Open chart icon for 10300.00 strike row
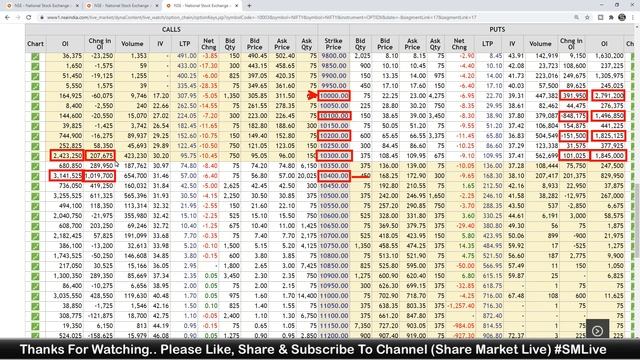Image resolution: width=640 pixels, height=360 pixels. coord(36,156)
